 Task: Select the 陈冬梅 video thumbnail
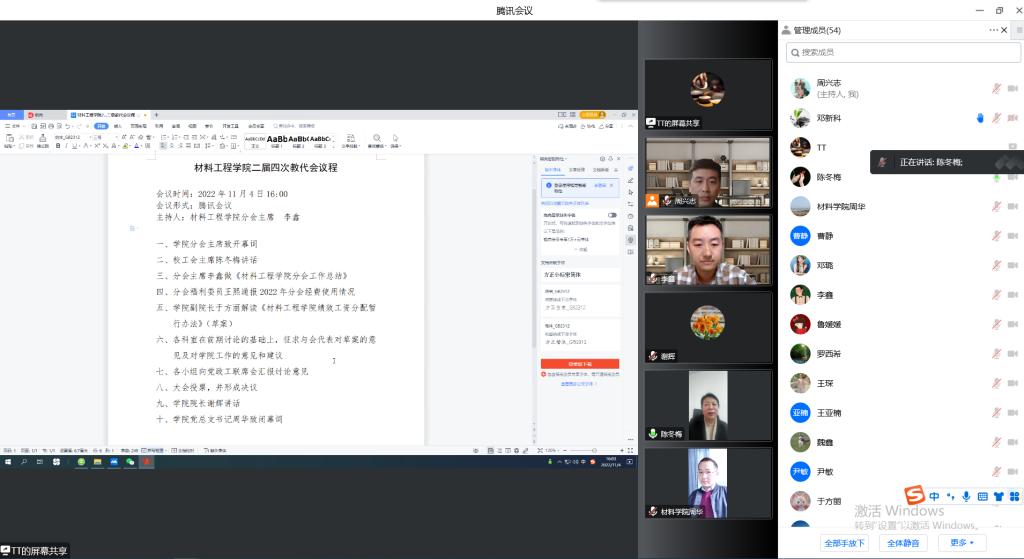click(x=708, y=406)
